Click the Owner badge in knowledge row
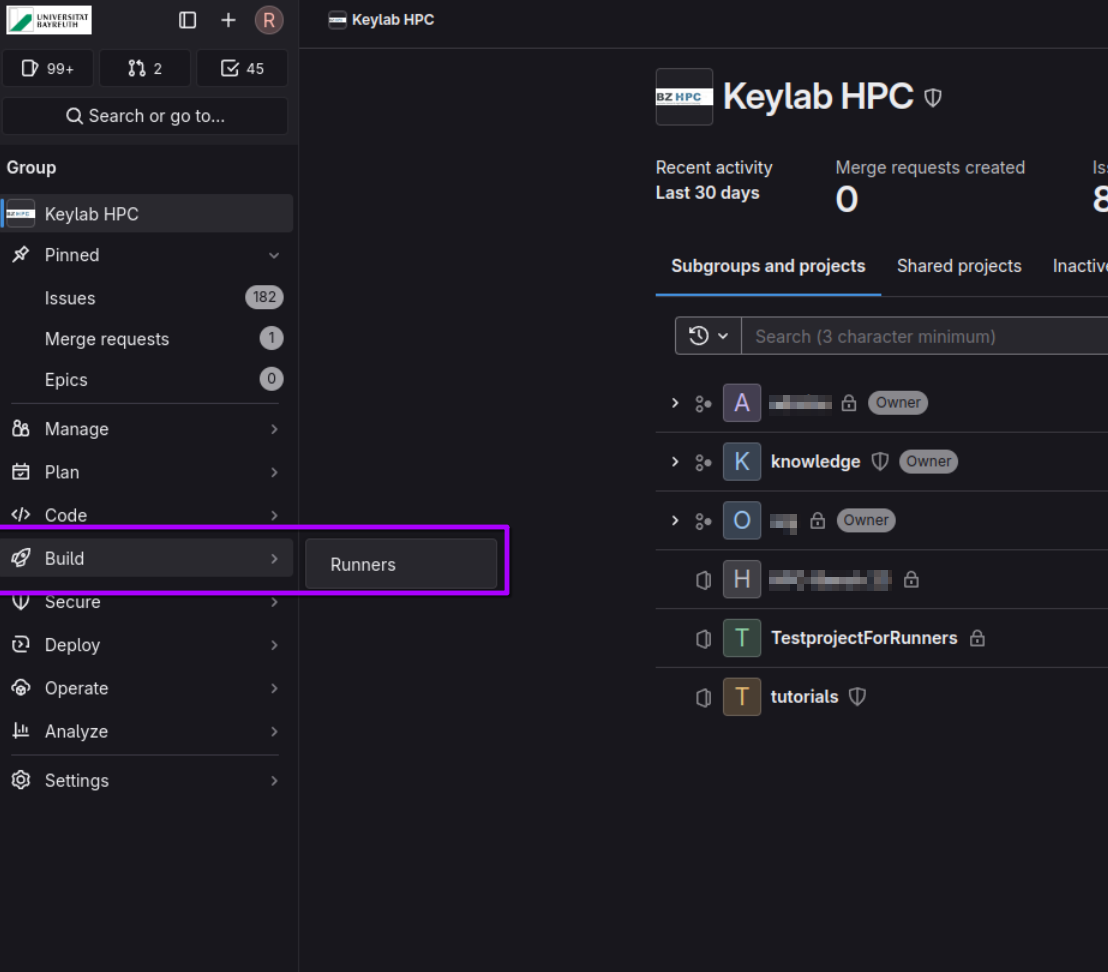Screen dimensions: 1108x972 pyautogui.click(x=929, y=461)
